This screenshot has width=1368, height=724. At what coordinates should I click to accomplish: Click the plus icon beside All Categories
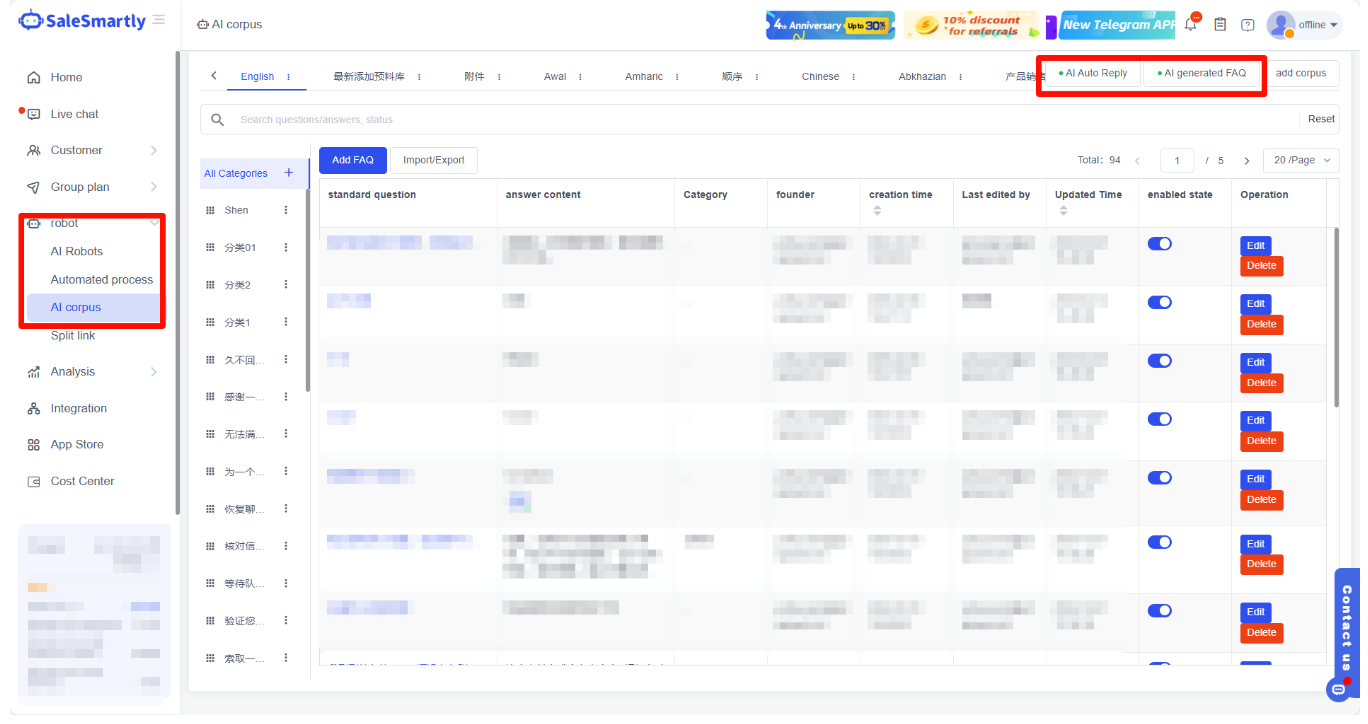pos(289,173)
